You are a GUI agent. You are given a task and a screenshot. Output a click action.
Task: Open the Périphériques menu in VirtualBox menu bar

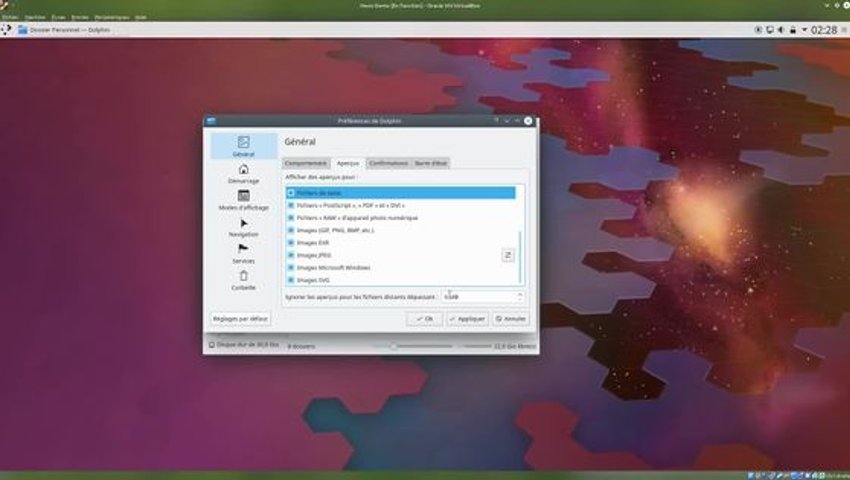pos(112,17)
